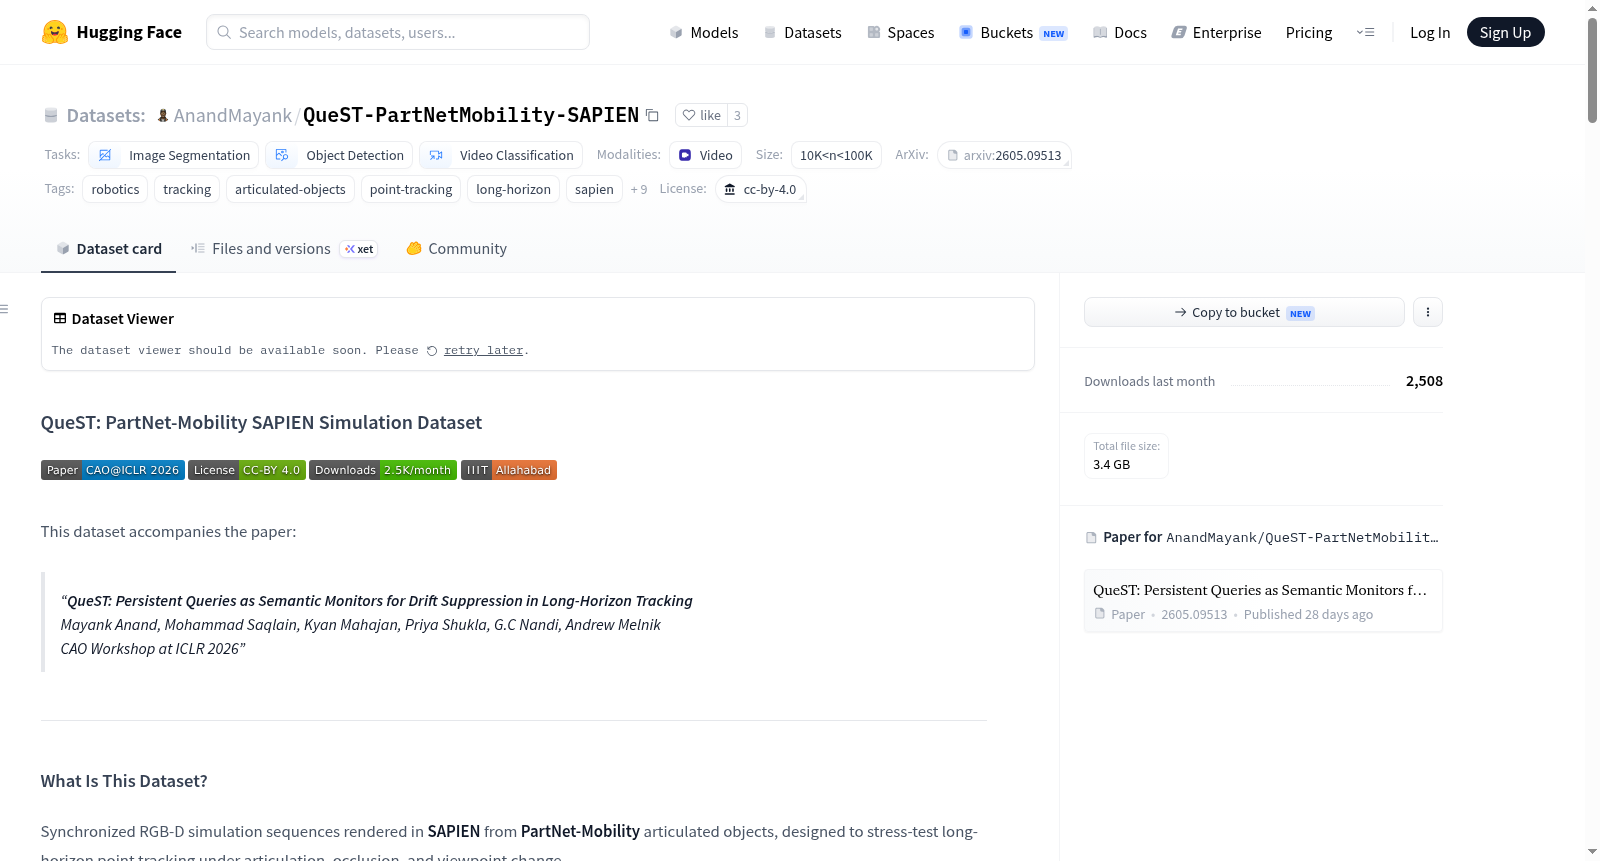Select the sapien tag
The height and width of the screenshot is (861, 1600).
click(594, 189)
